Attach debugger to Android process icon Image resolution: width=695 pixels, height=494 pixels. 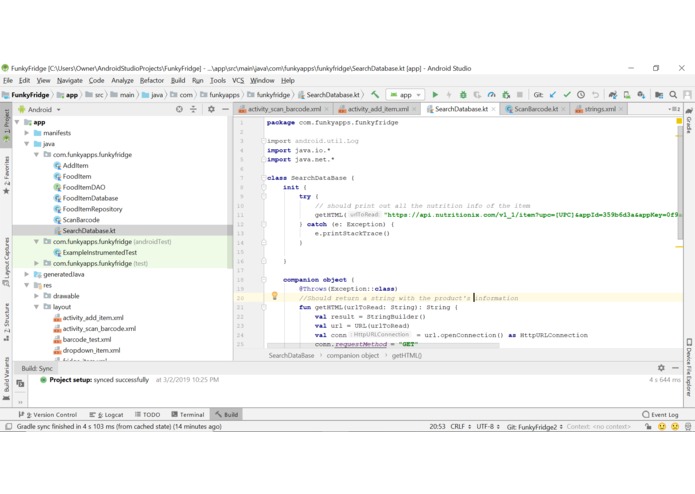tap(506, 94)
